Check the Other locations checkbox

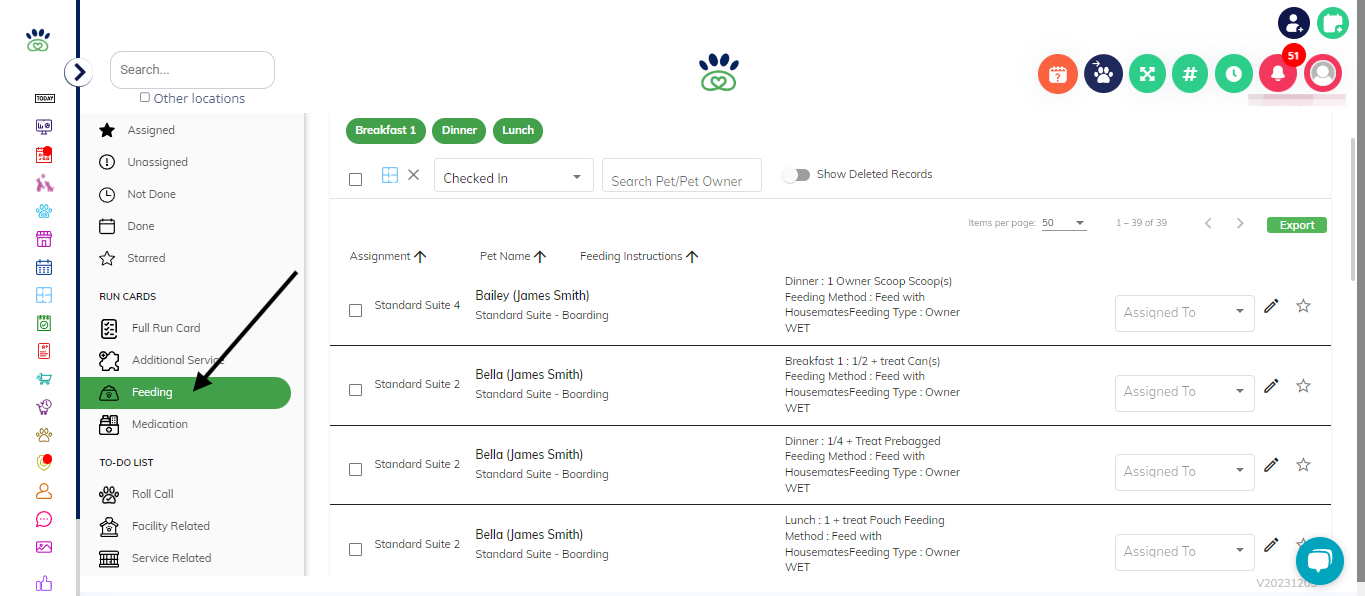click(x=145, y=97)
